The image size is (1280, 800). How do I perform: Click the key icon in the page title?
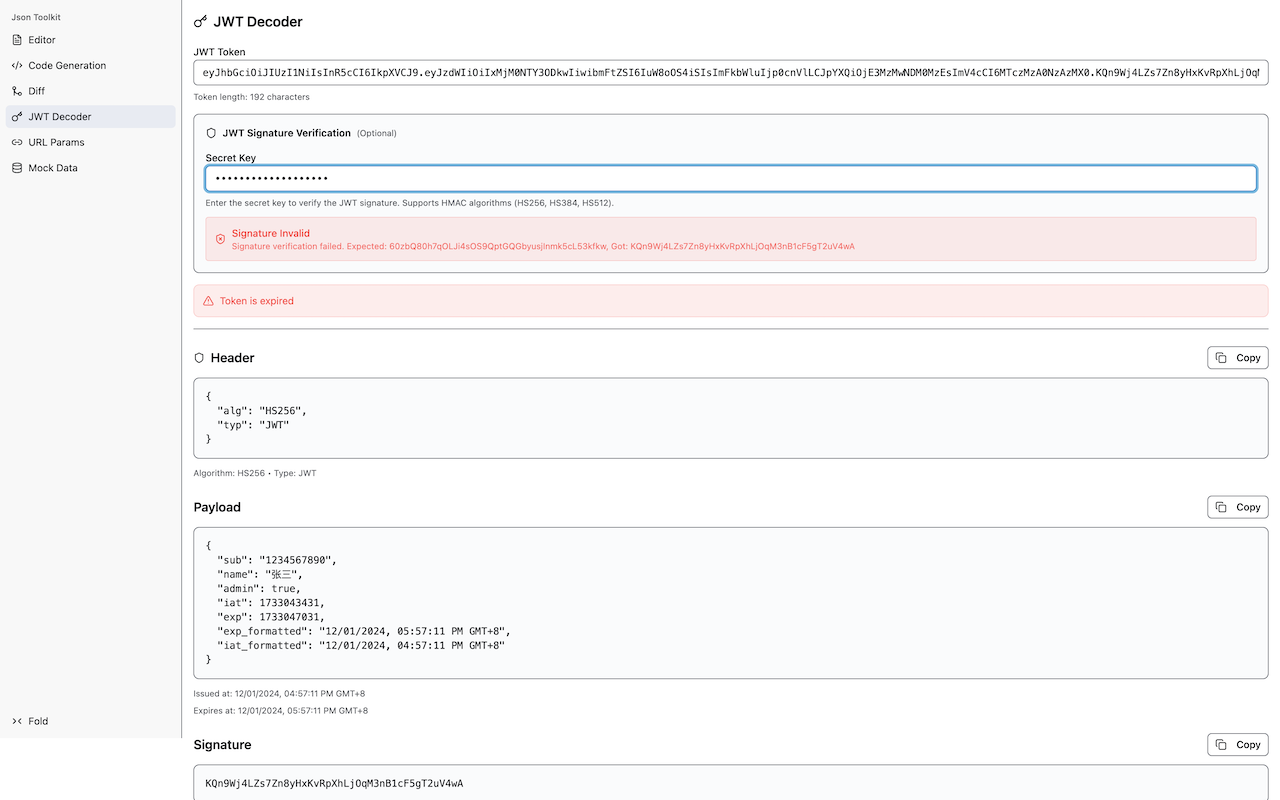pyautogui.click(x=199, y=20)
